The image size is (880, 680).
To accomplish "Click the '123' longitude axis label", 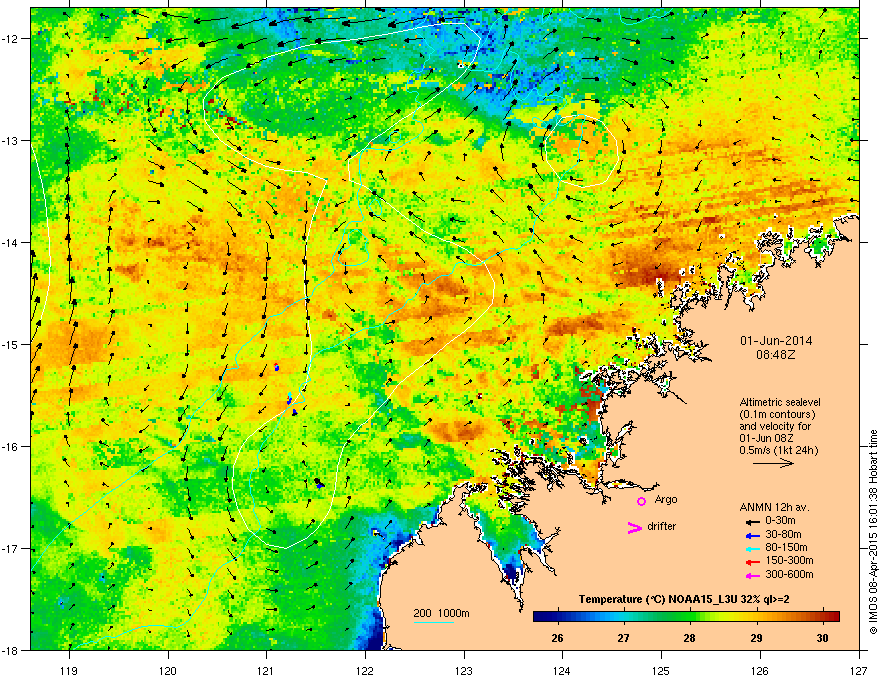I will [464, 670].
